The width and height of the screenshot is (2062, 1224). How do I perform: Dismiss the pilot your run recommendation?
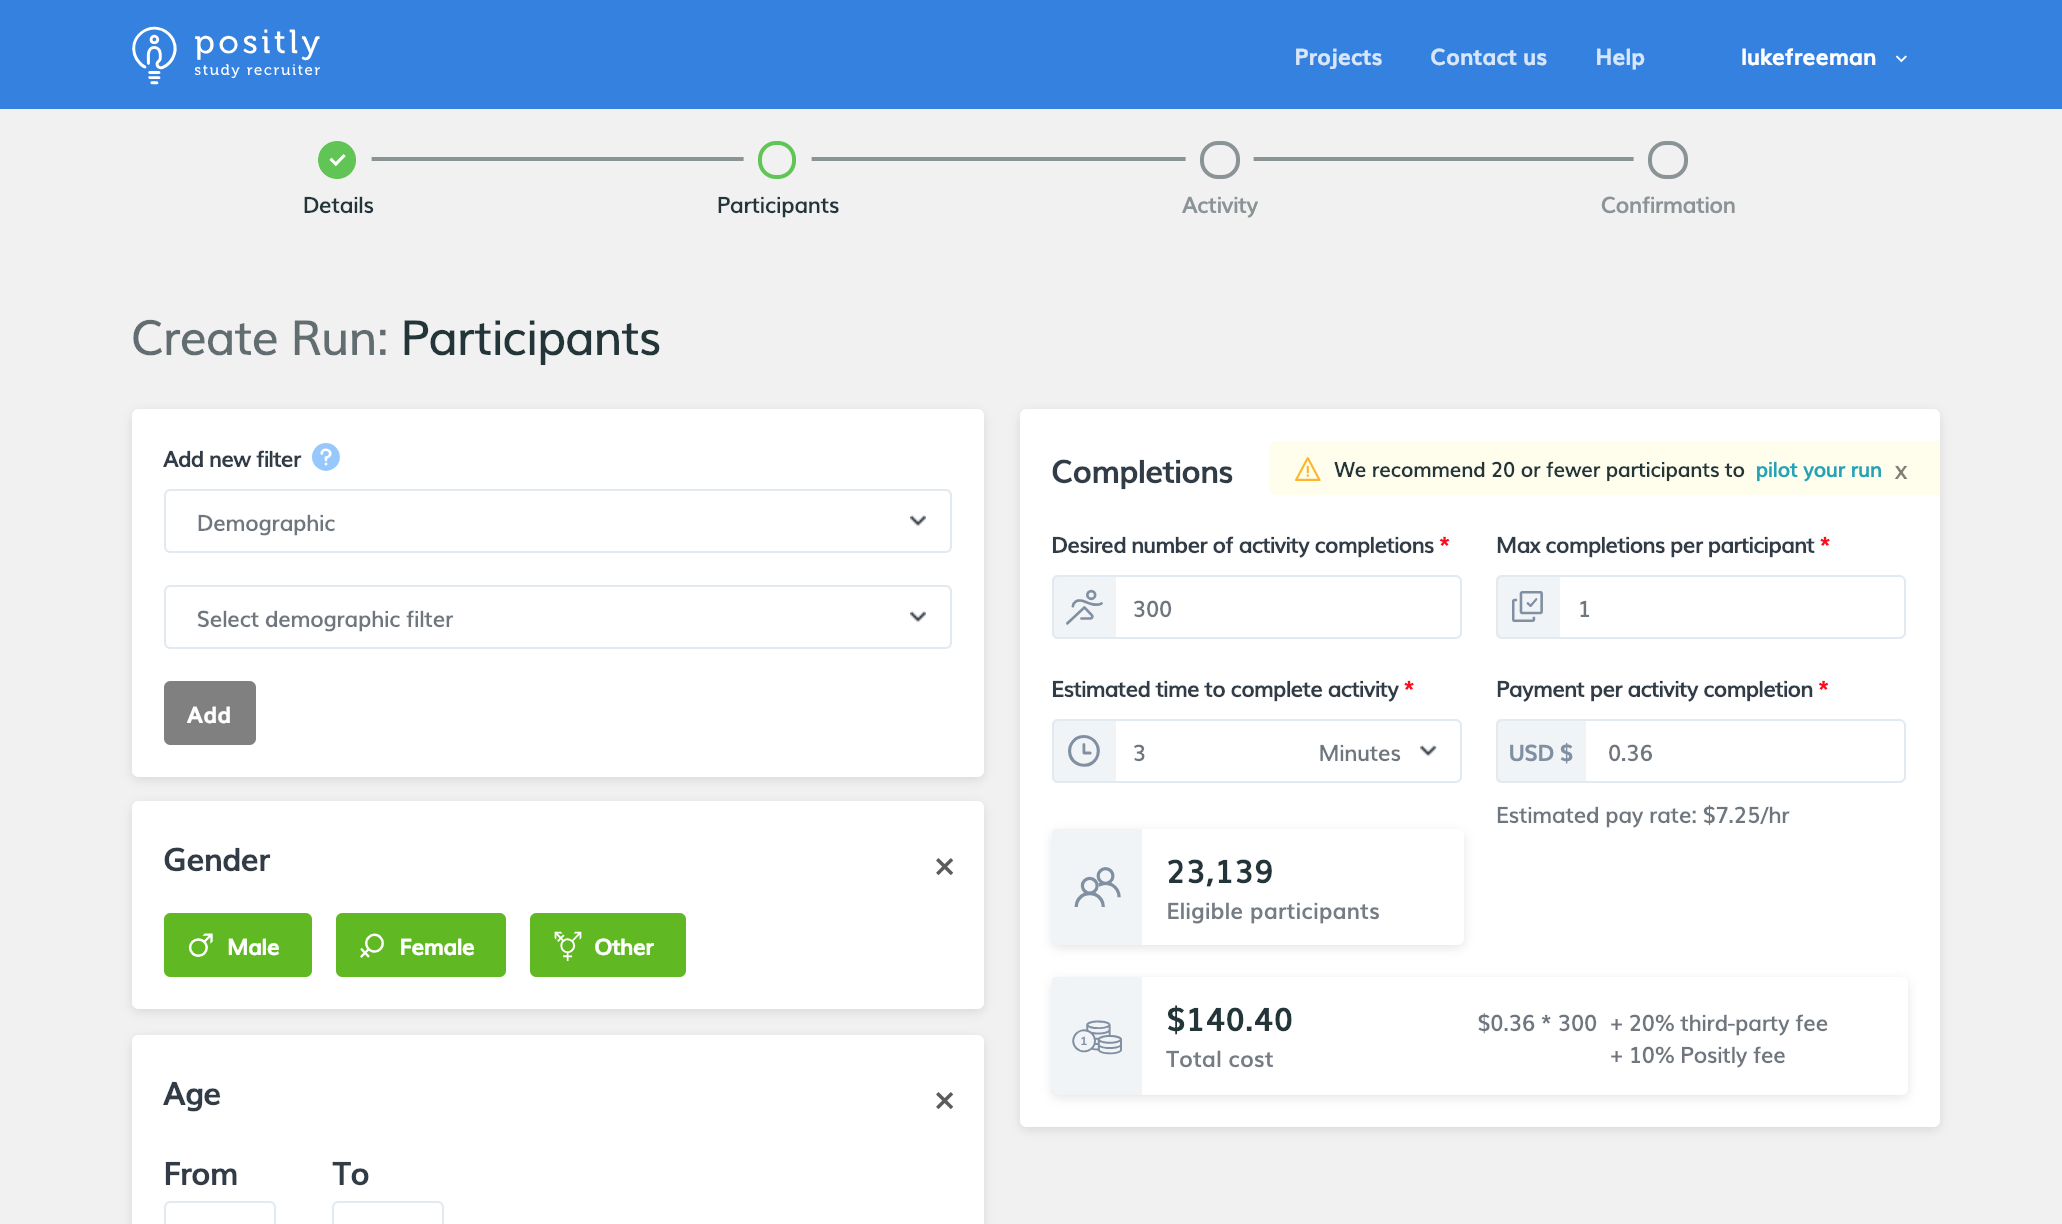click(1901, 472)
